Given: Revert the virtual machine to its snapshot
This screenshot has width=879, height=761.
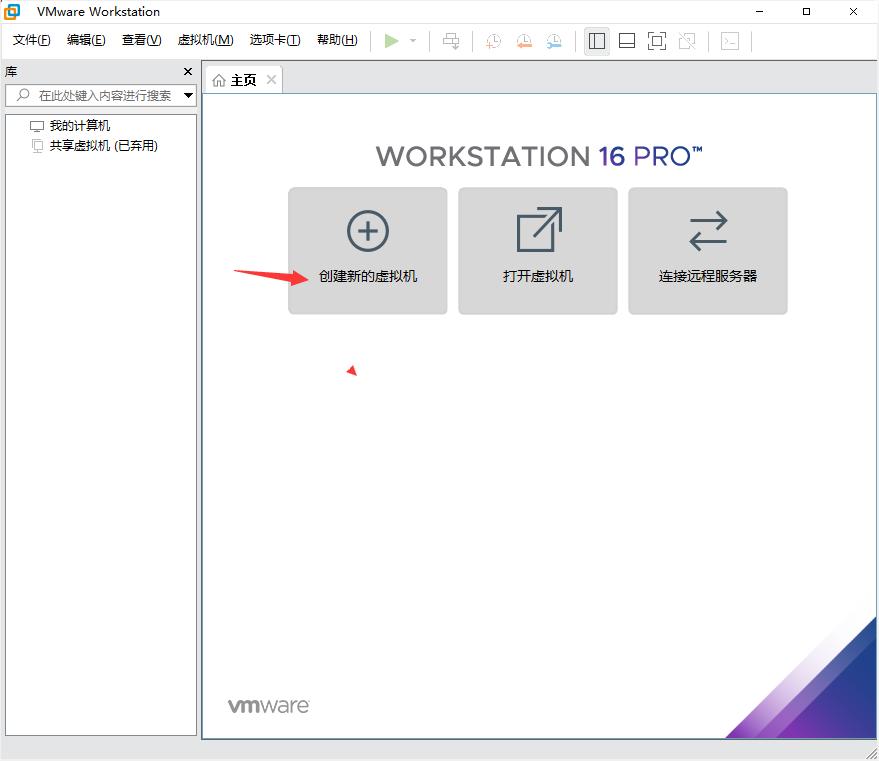Looking at the screenshot, I should pyautogui.click(x=523, y=41).
